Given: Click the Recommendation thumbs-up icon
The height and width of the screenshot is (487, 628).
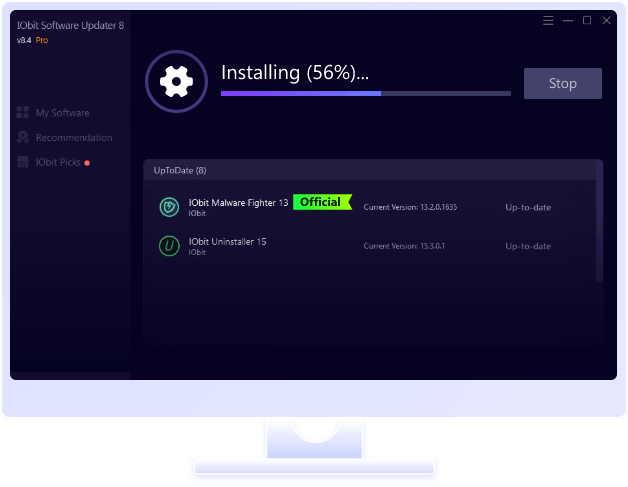Looking at the screenshot, I should (23, 138).
